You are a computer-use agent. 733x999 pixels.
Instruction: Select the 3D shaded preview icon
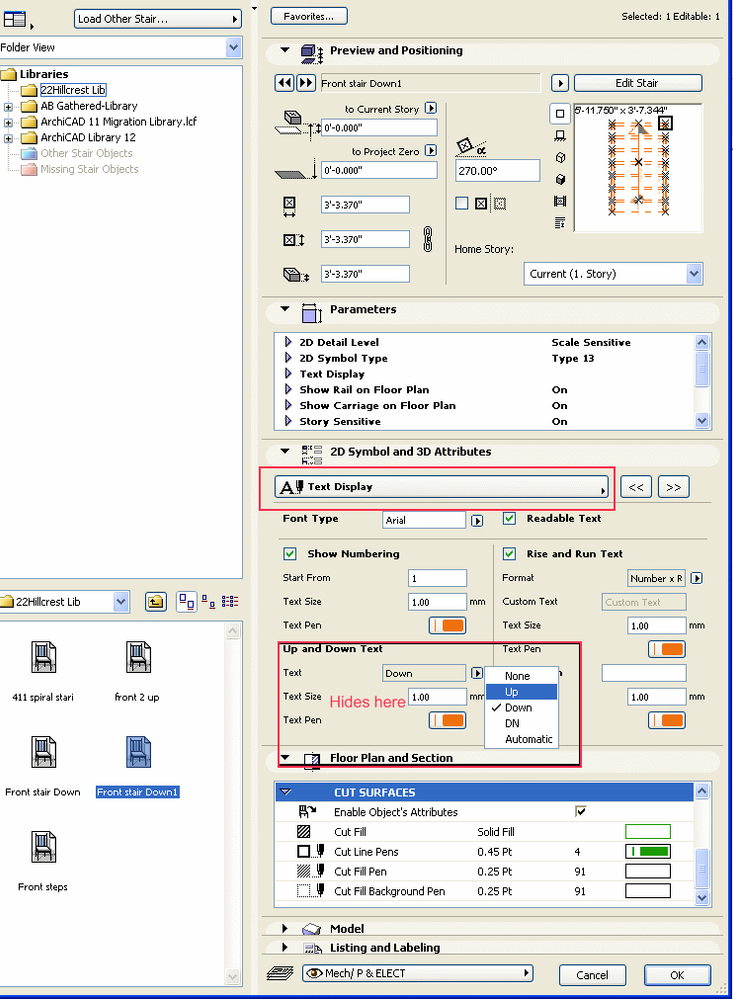[x=560, y=179]
